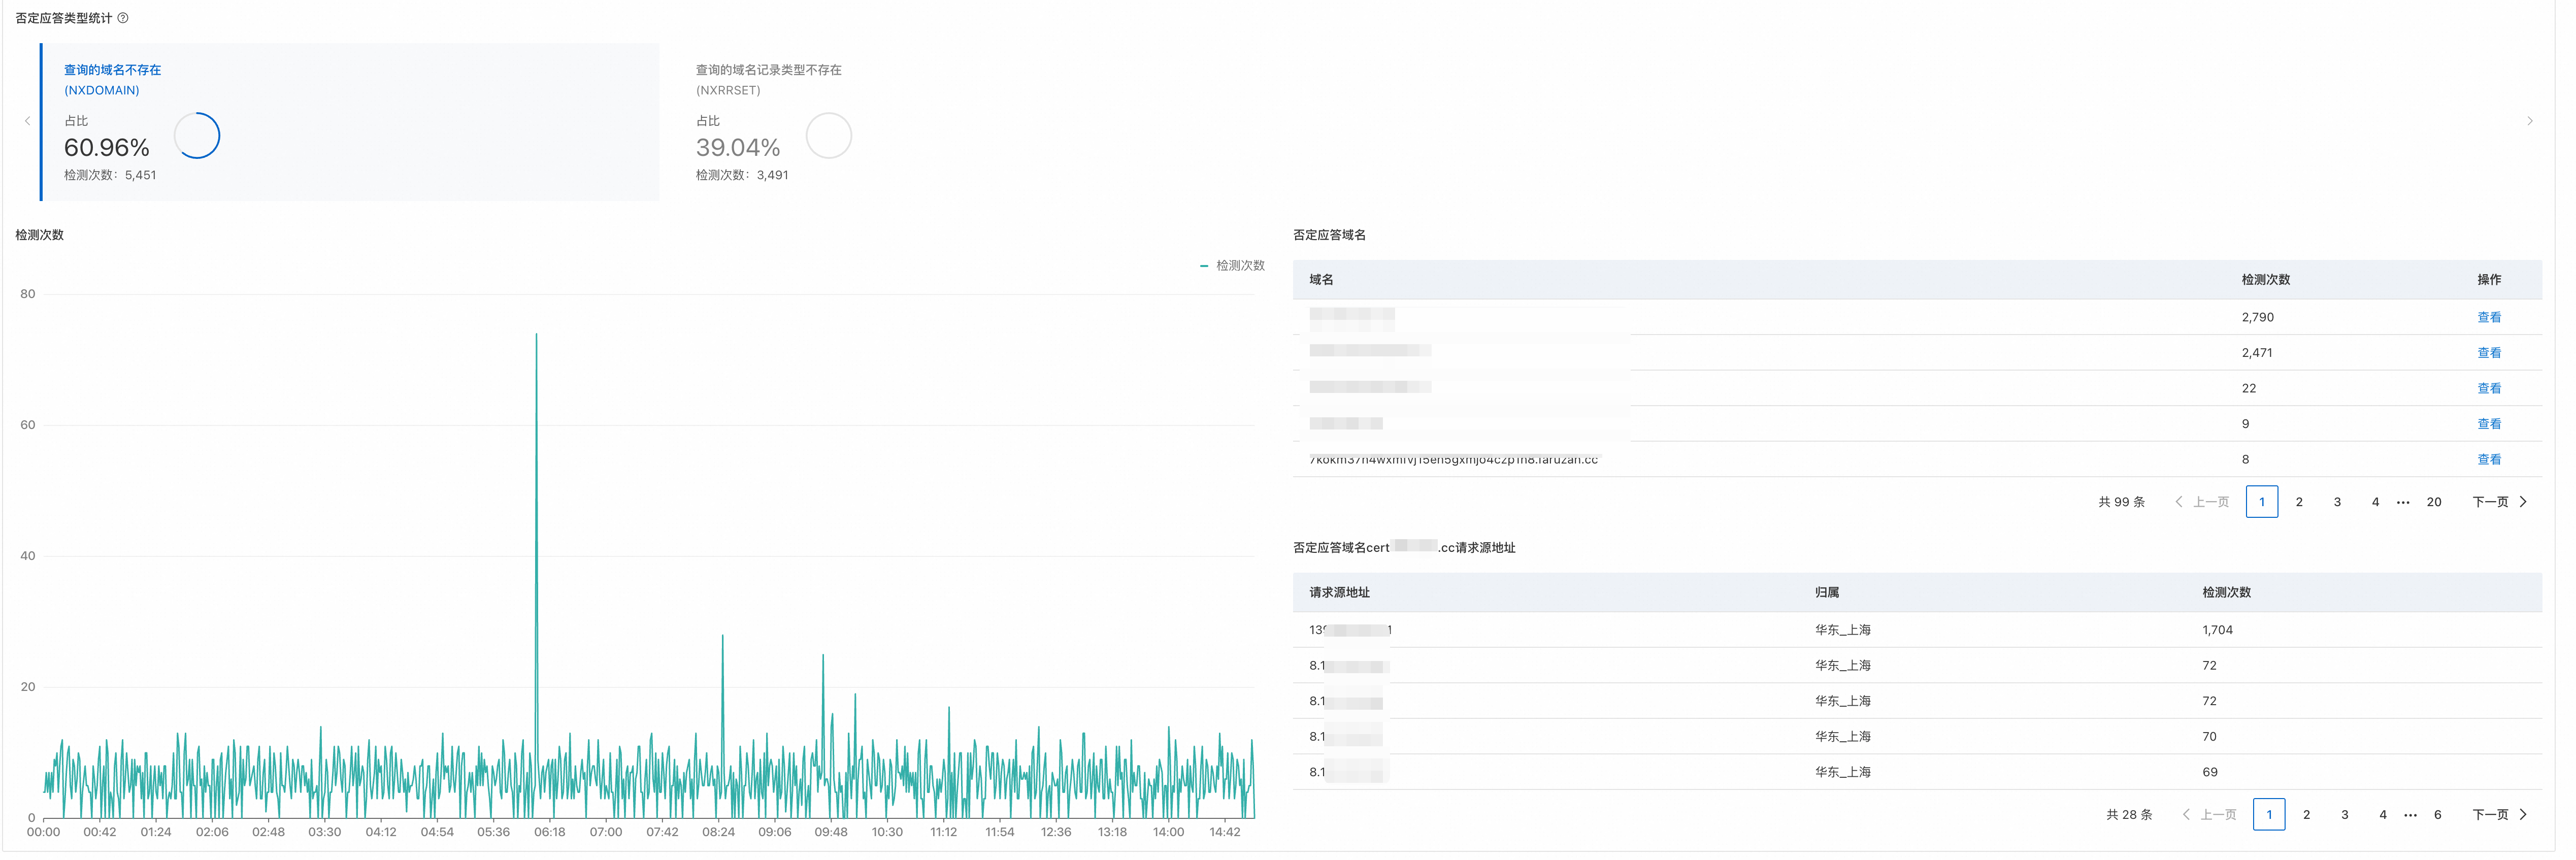Go to page 3 of source address table
2576x860 pixels.
click(2344, 815)
